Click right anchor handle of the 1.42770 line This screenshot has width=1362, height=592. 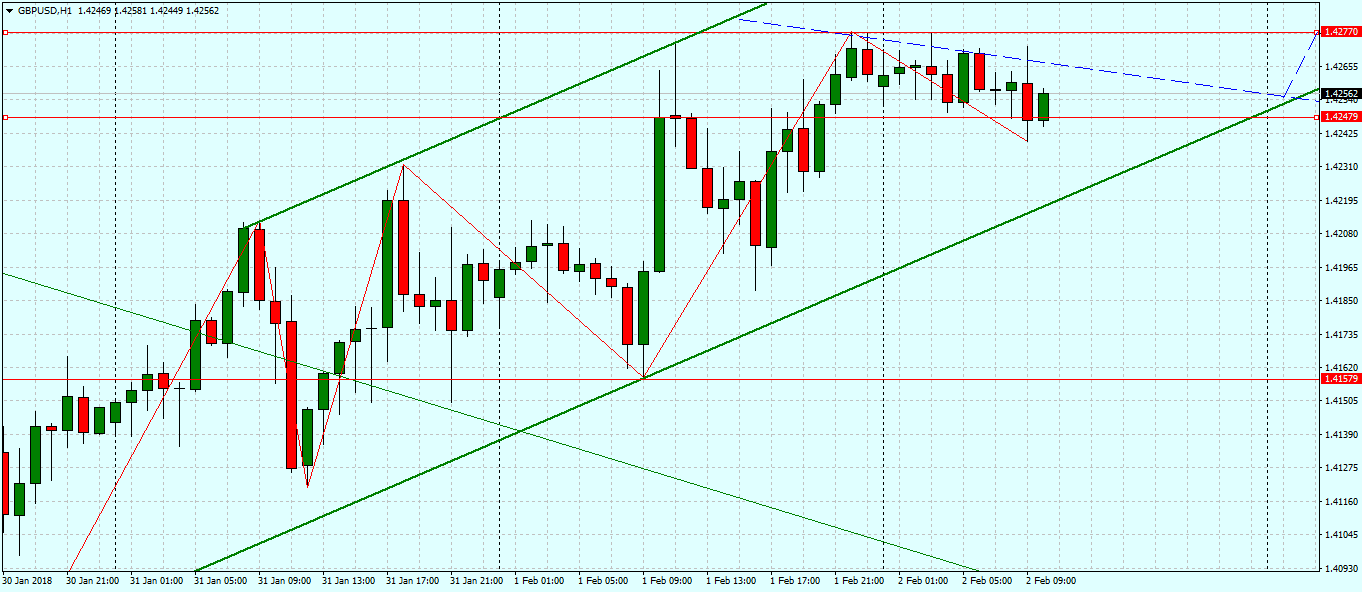point(1314,32)
